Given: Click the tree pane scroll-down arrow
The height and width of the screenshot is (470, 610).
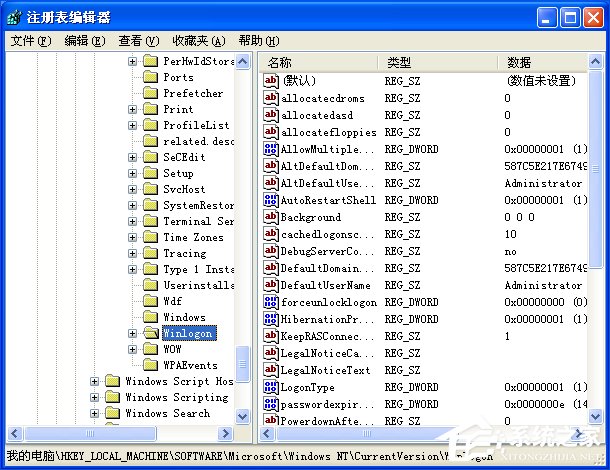Looking at the screenshot, I should [243, 416].
